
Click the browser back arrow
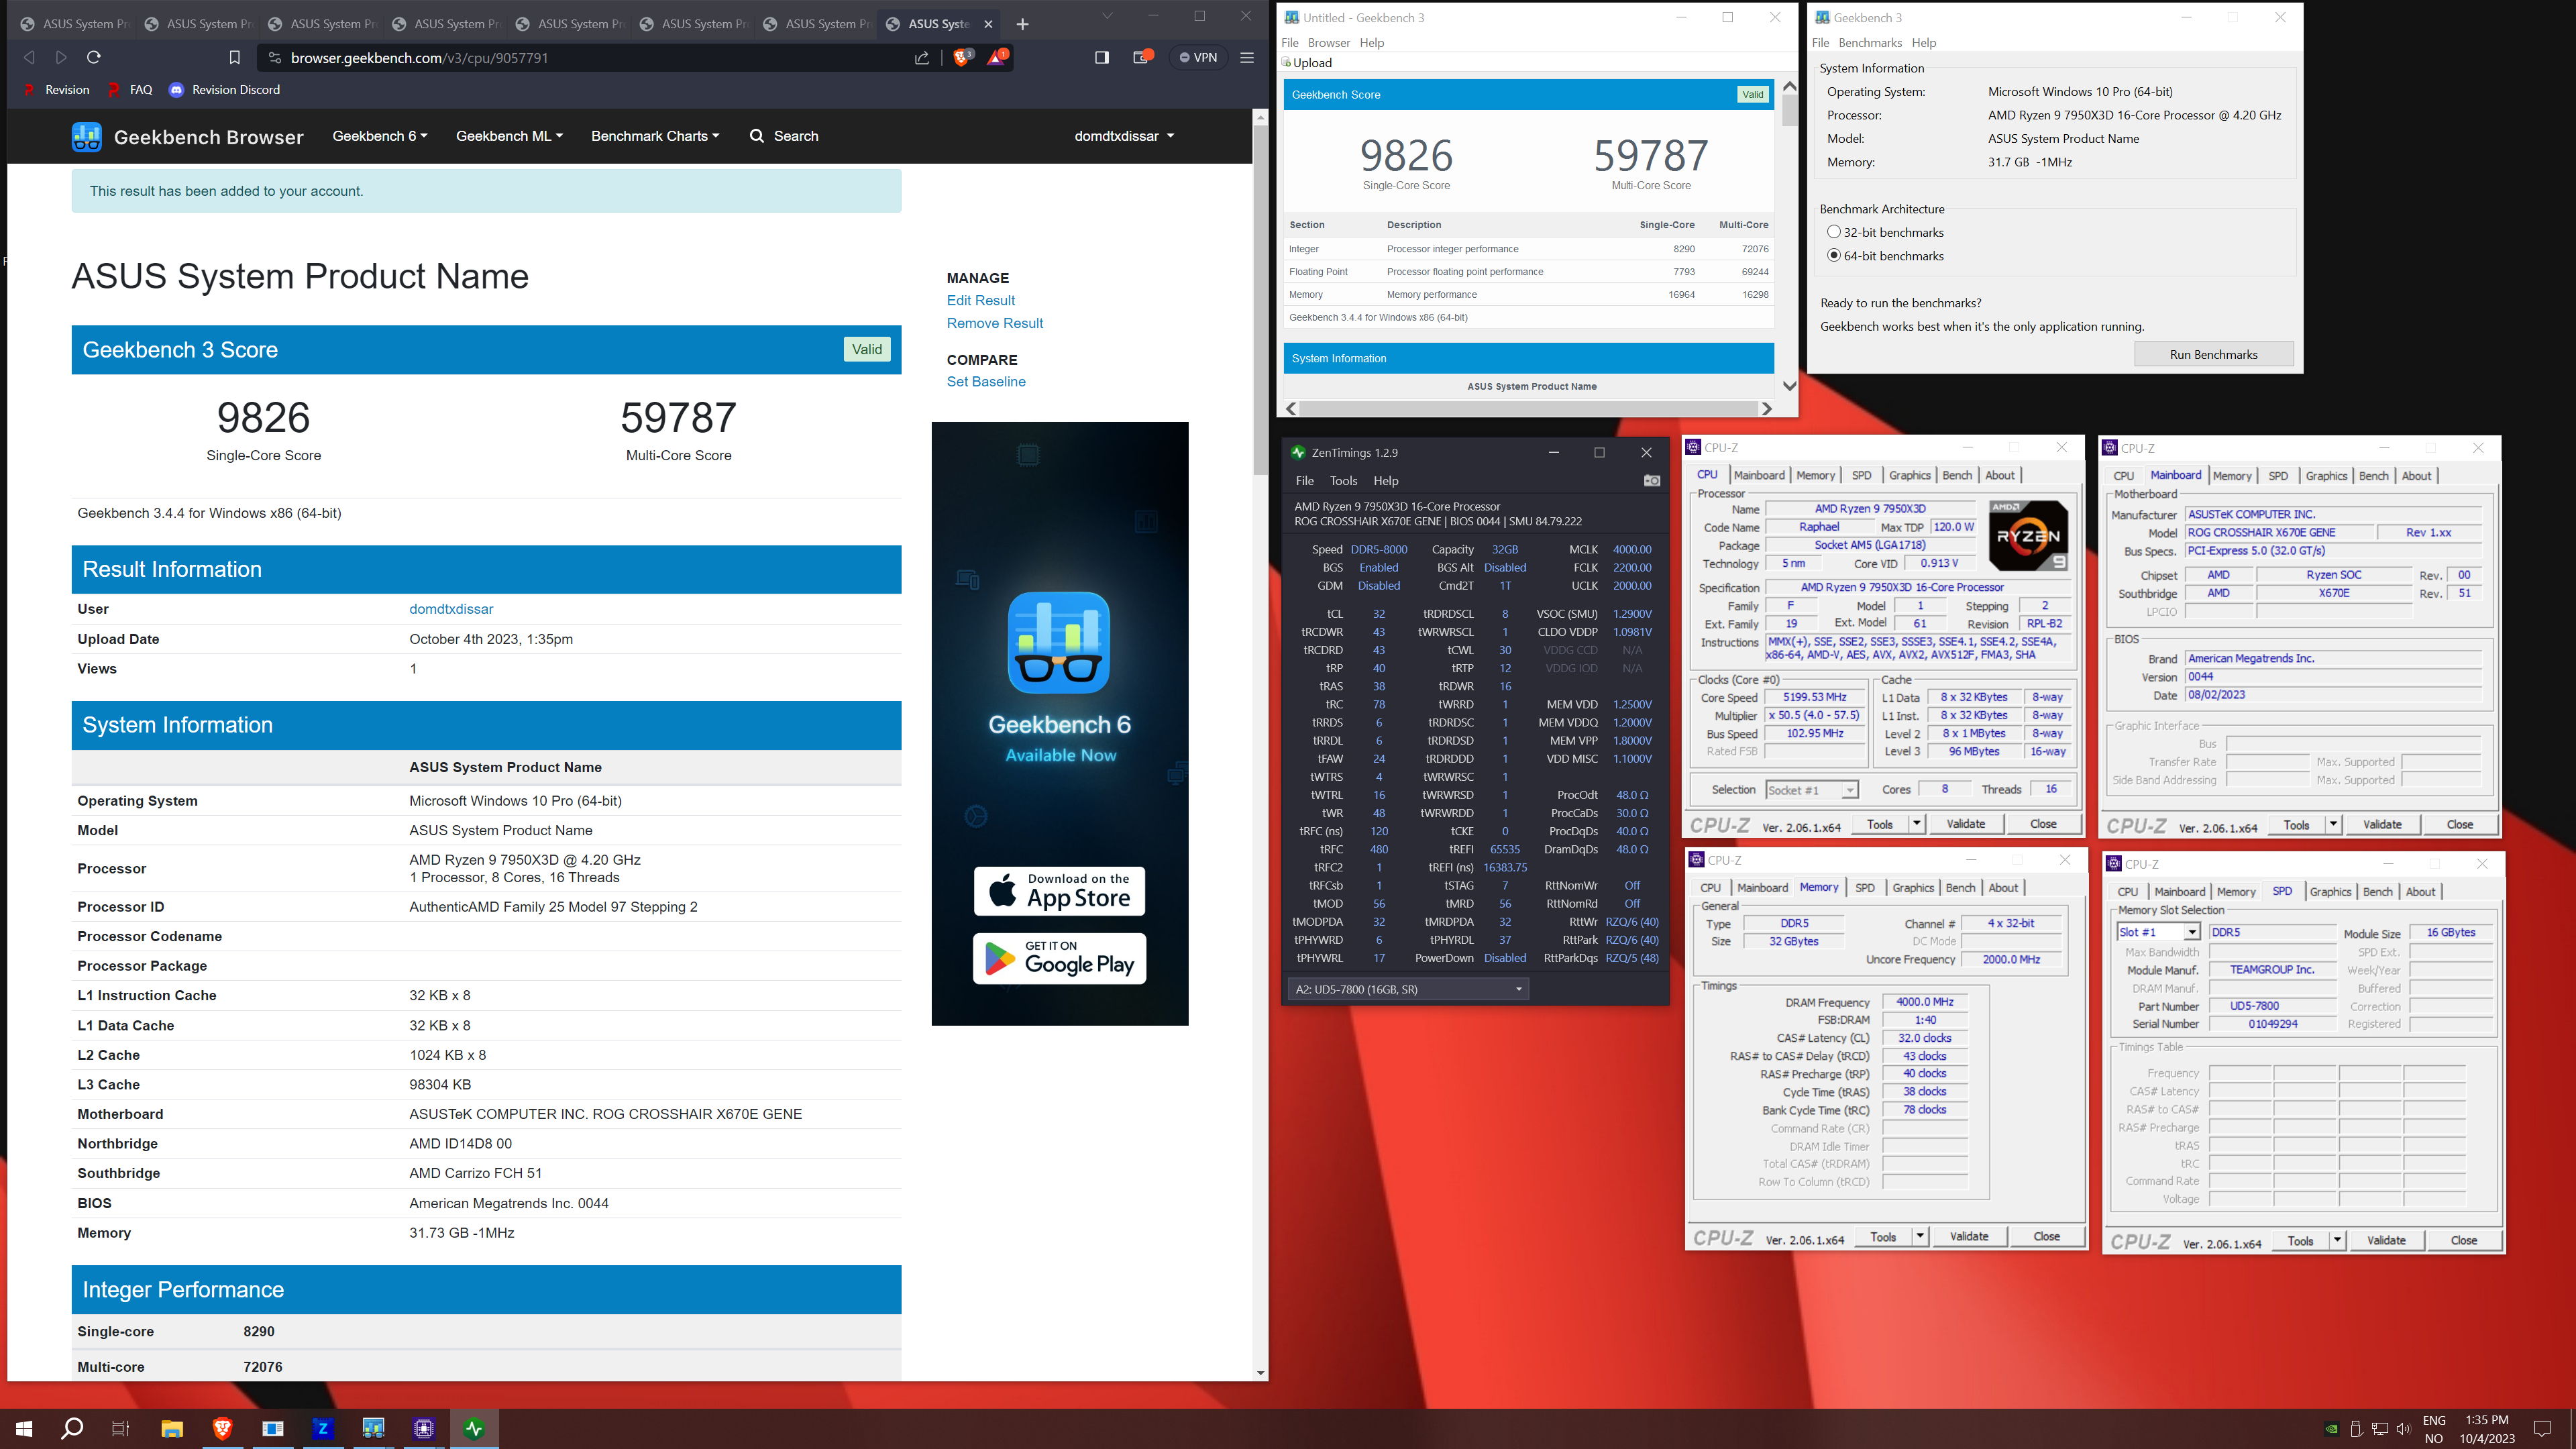pyautogui.click(x=29, y=57)
